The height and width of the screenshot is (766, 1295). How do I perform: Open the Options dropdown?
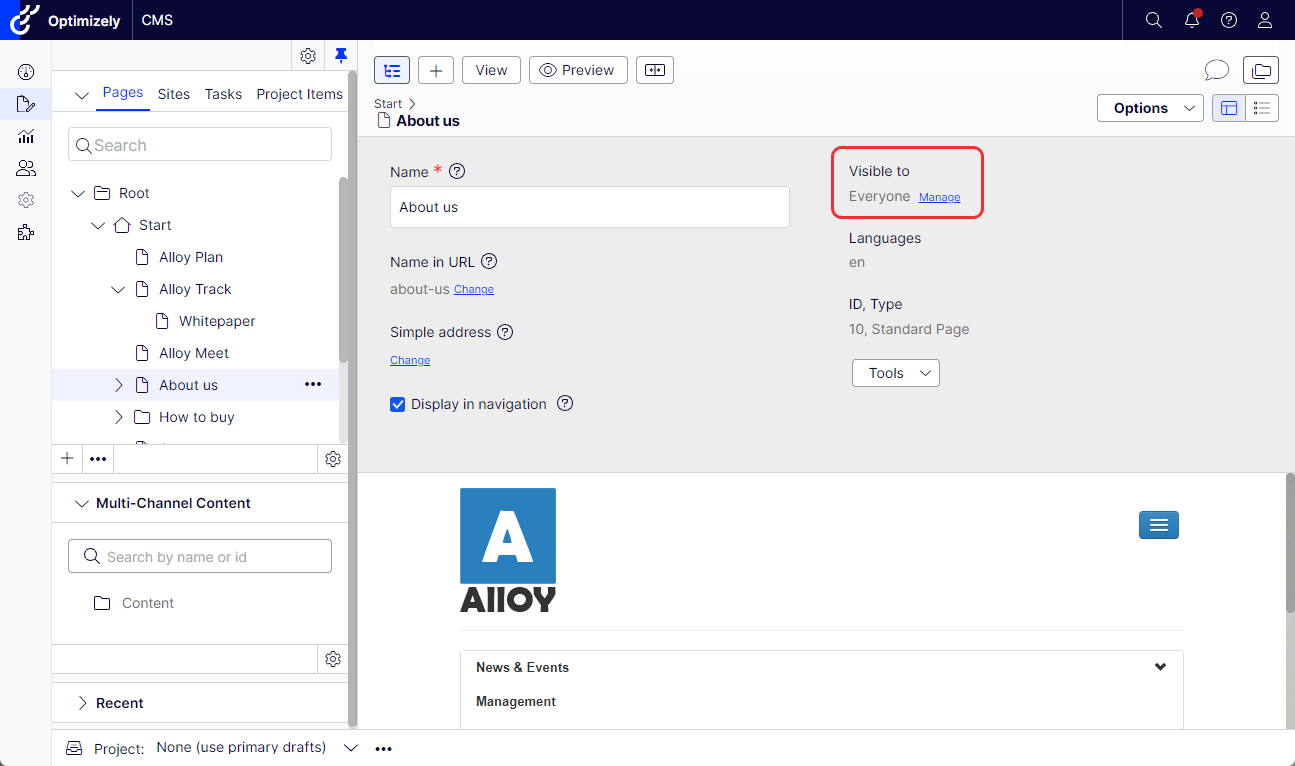[x=1149, y=108]
